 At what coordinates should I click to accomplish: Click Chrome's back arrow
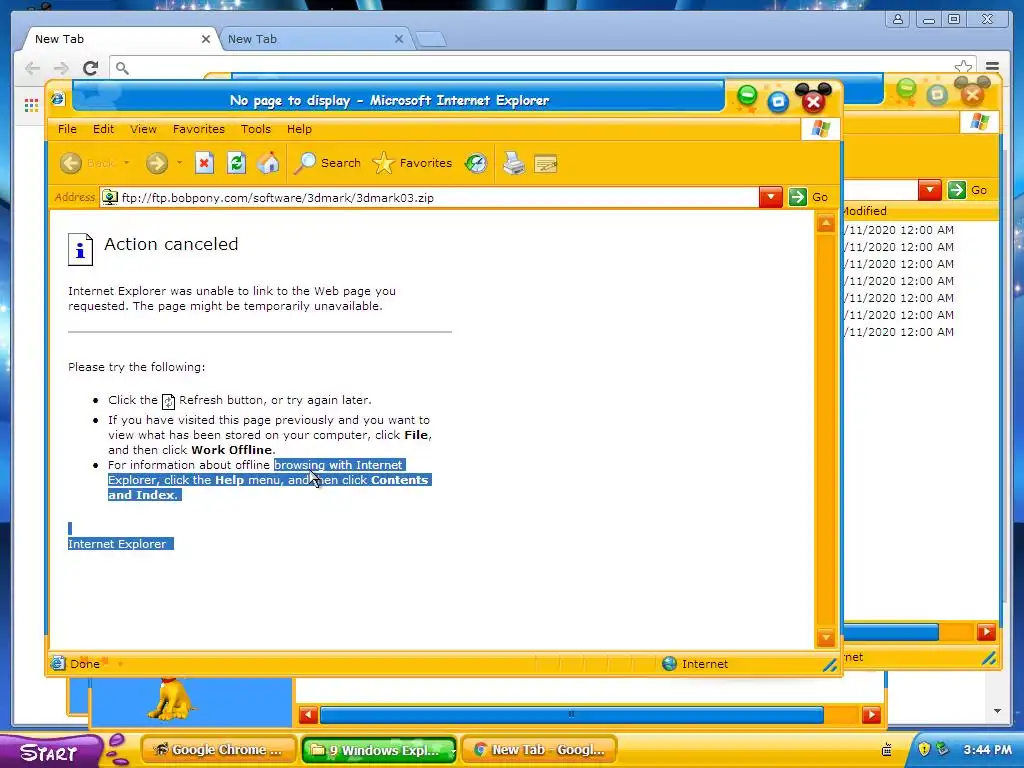(x=32, y=68)
